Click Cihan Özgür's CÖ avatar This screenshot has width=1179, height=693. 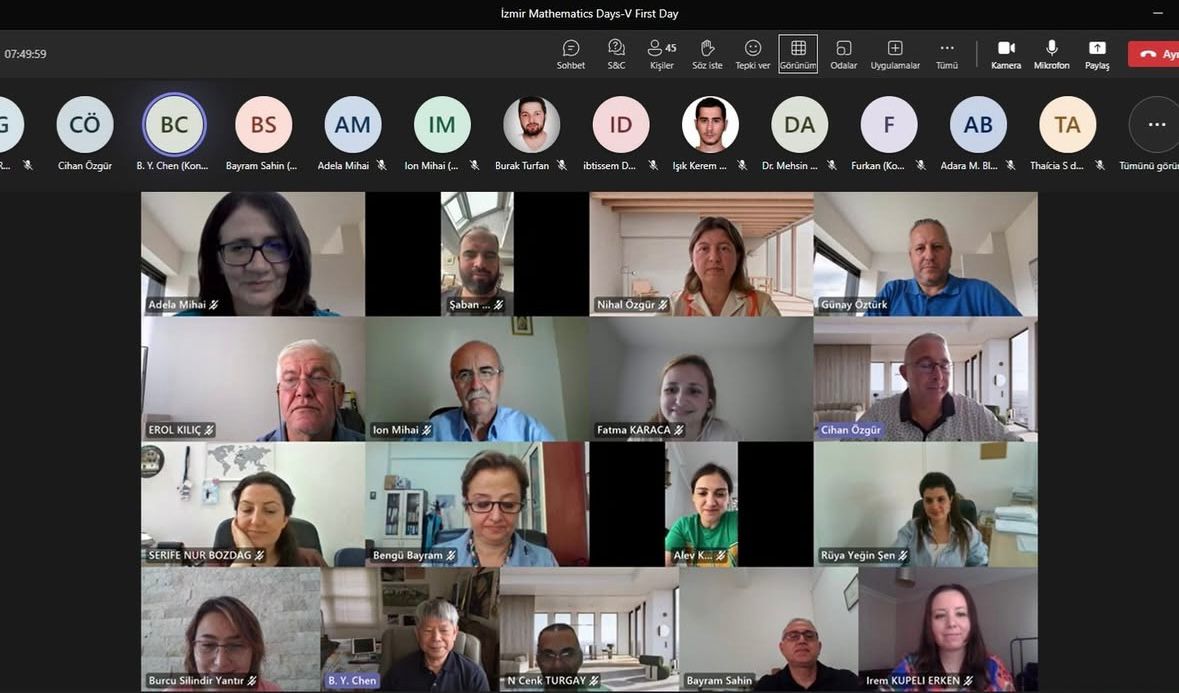pos(85,125)
